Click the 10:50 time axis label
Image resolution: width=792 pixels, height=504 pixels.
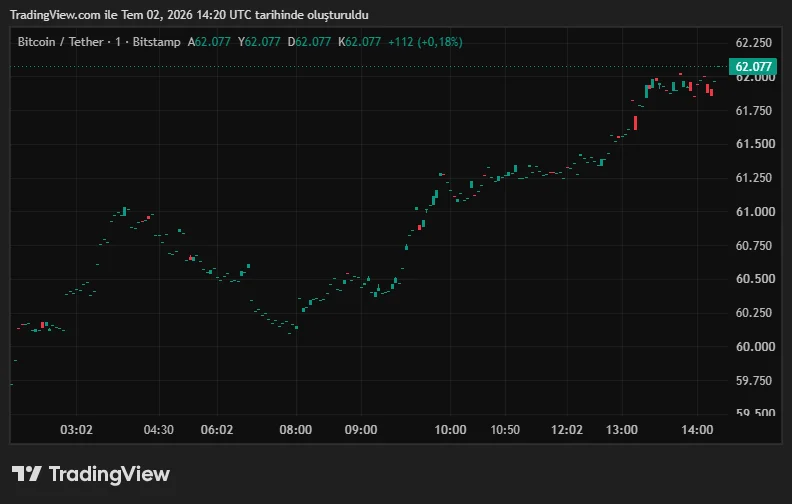coord(505,430)
